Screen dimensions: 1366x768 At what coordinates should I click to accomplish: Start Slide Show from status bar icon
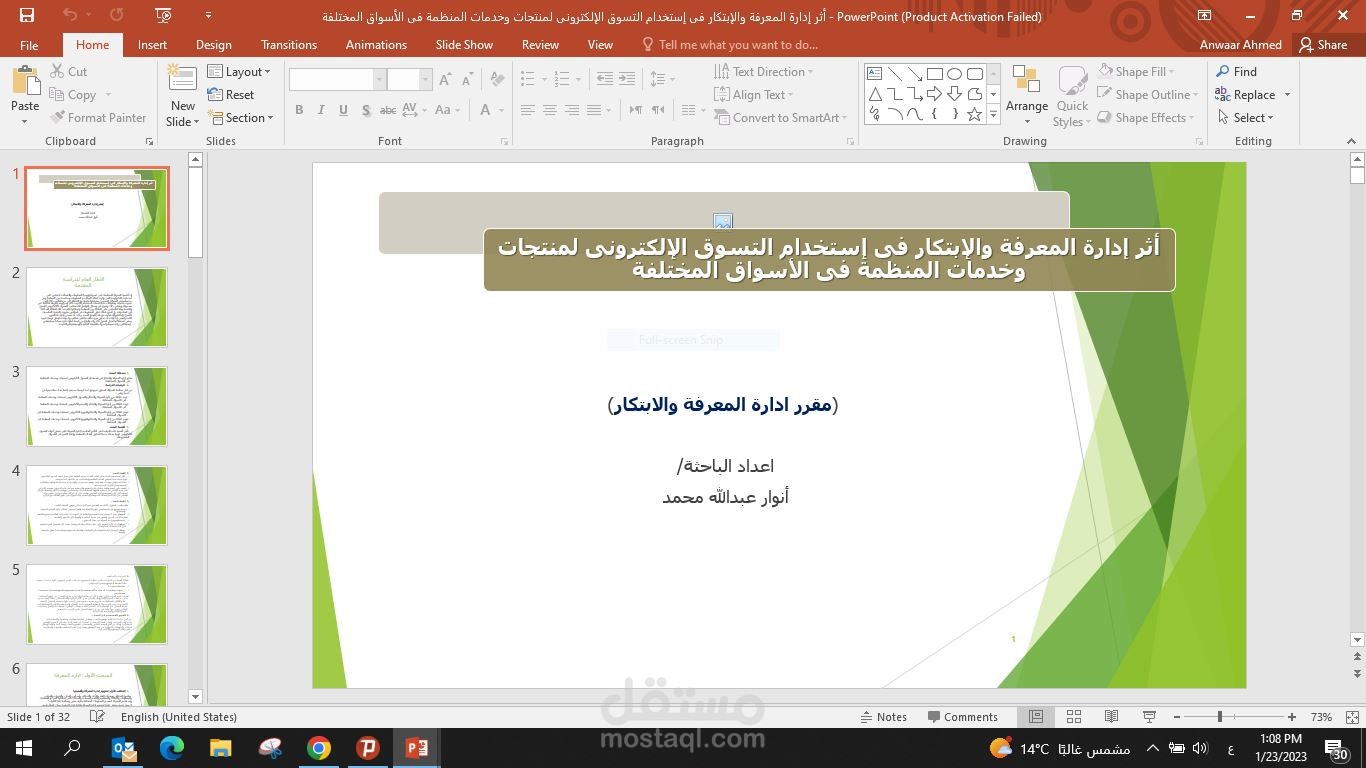[x=1149, y=717]
